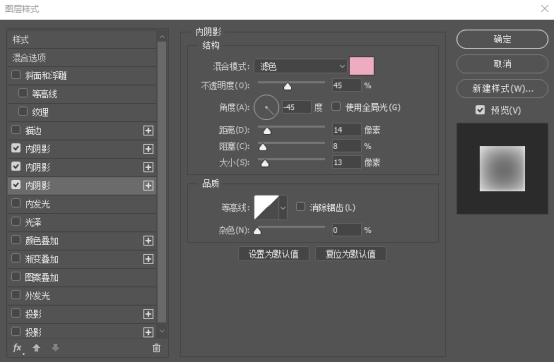Move effect up with arrow icon
The height and width of the screenshot is (363, 554).
pyautogui.click(x=36, y=348)
